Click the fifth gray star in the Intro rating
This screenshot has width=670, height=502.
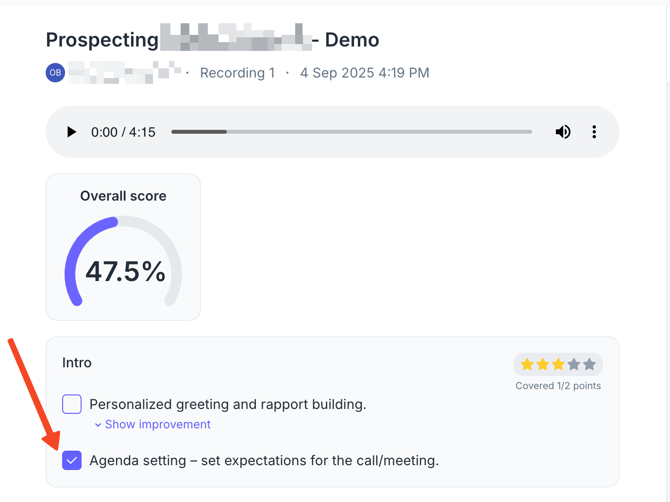[x=589, y=364]
